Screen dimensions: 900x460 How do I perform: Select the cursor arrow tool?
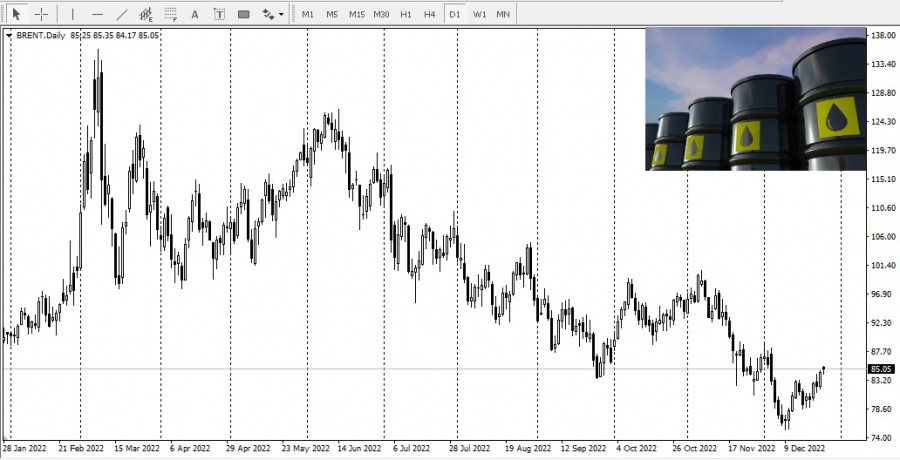coord(15,14)
